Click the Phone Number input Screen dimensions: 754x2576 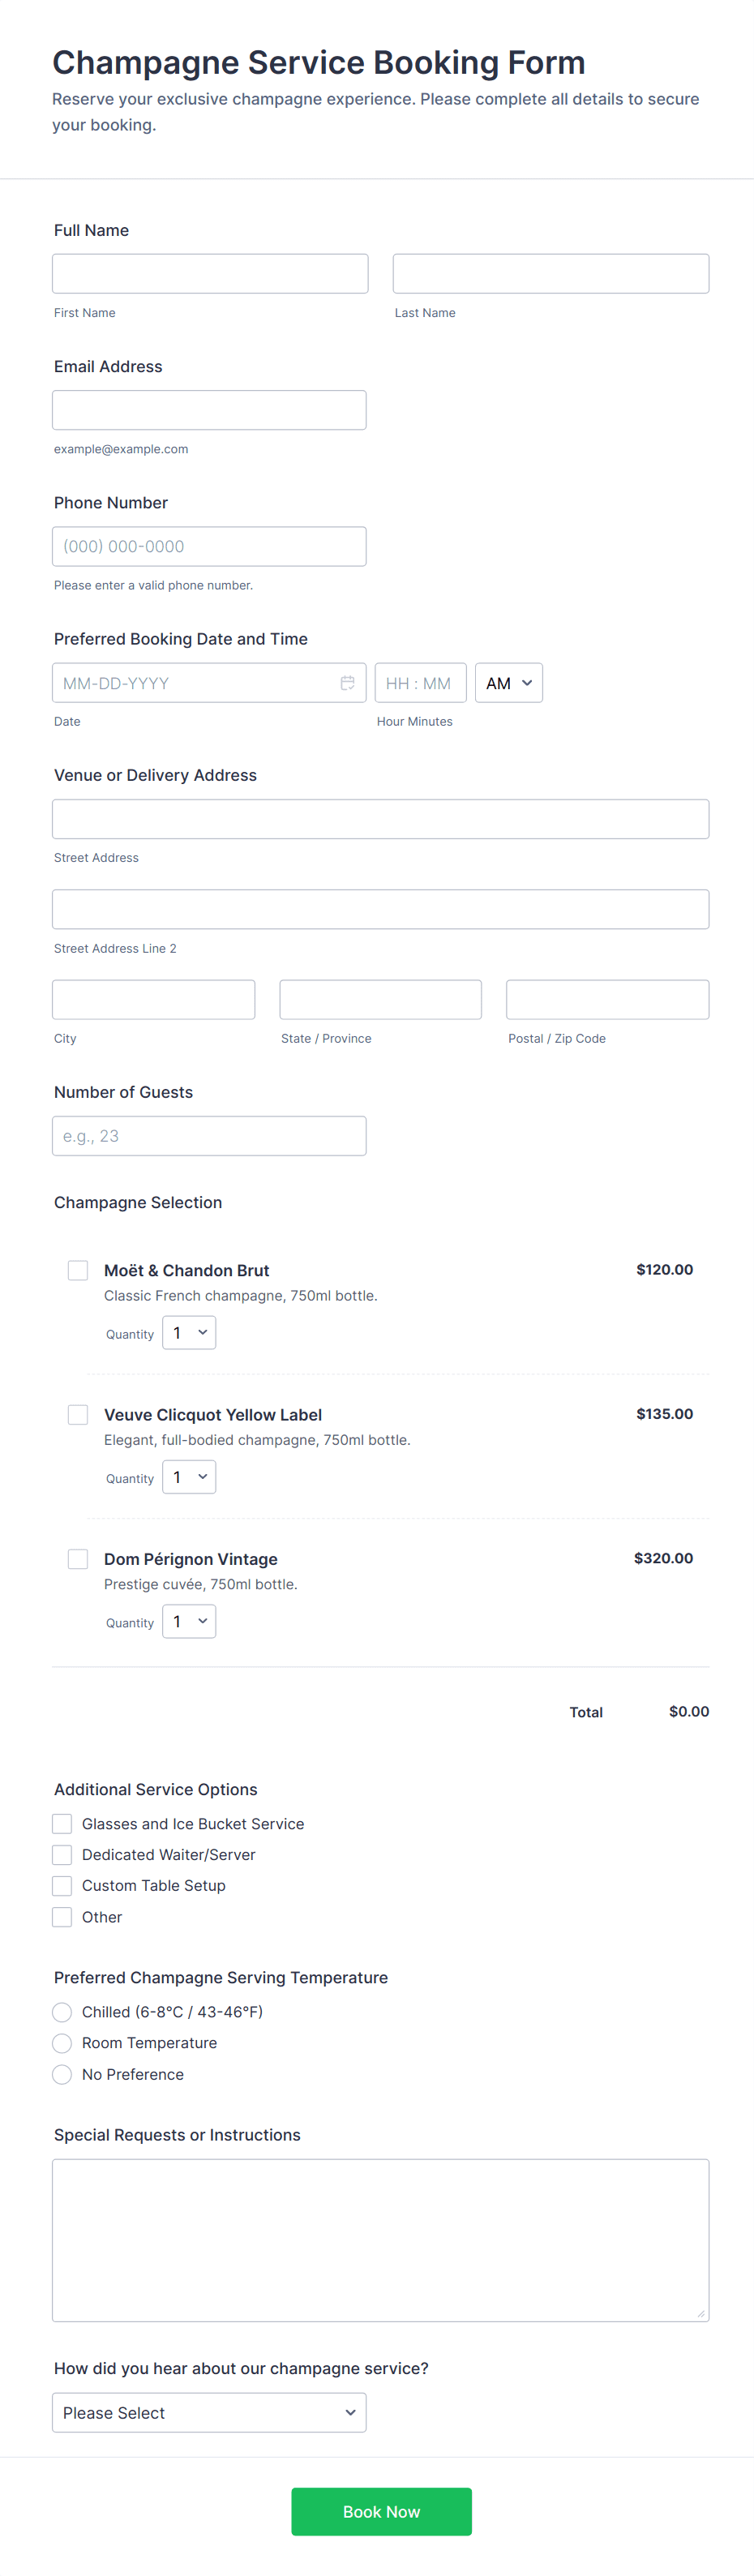pos(209,546)
